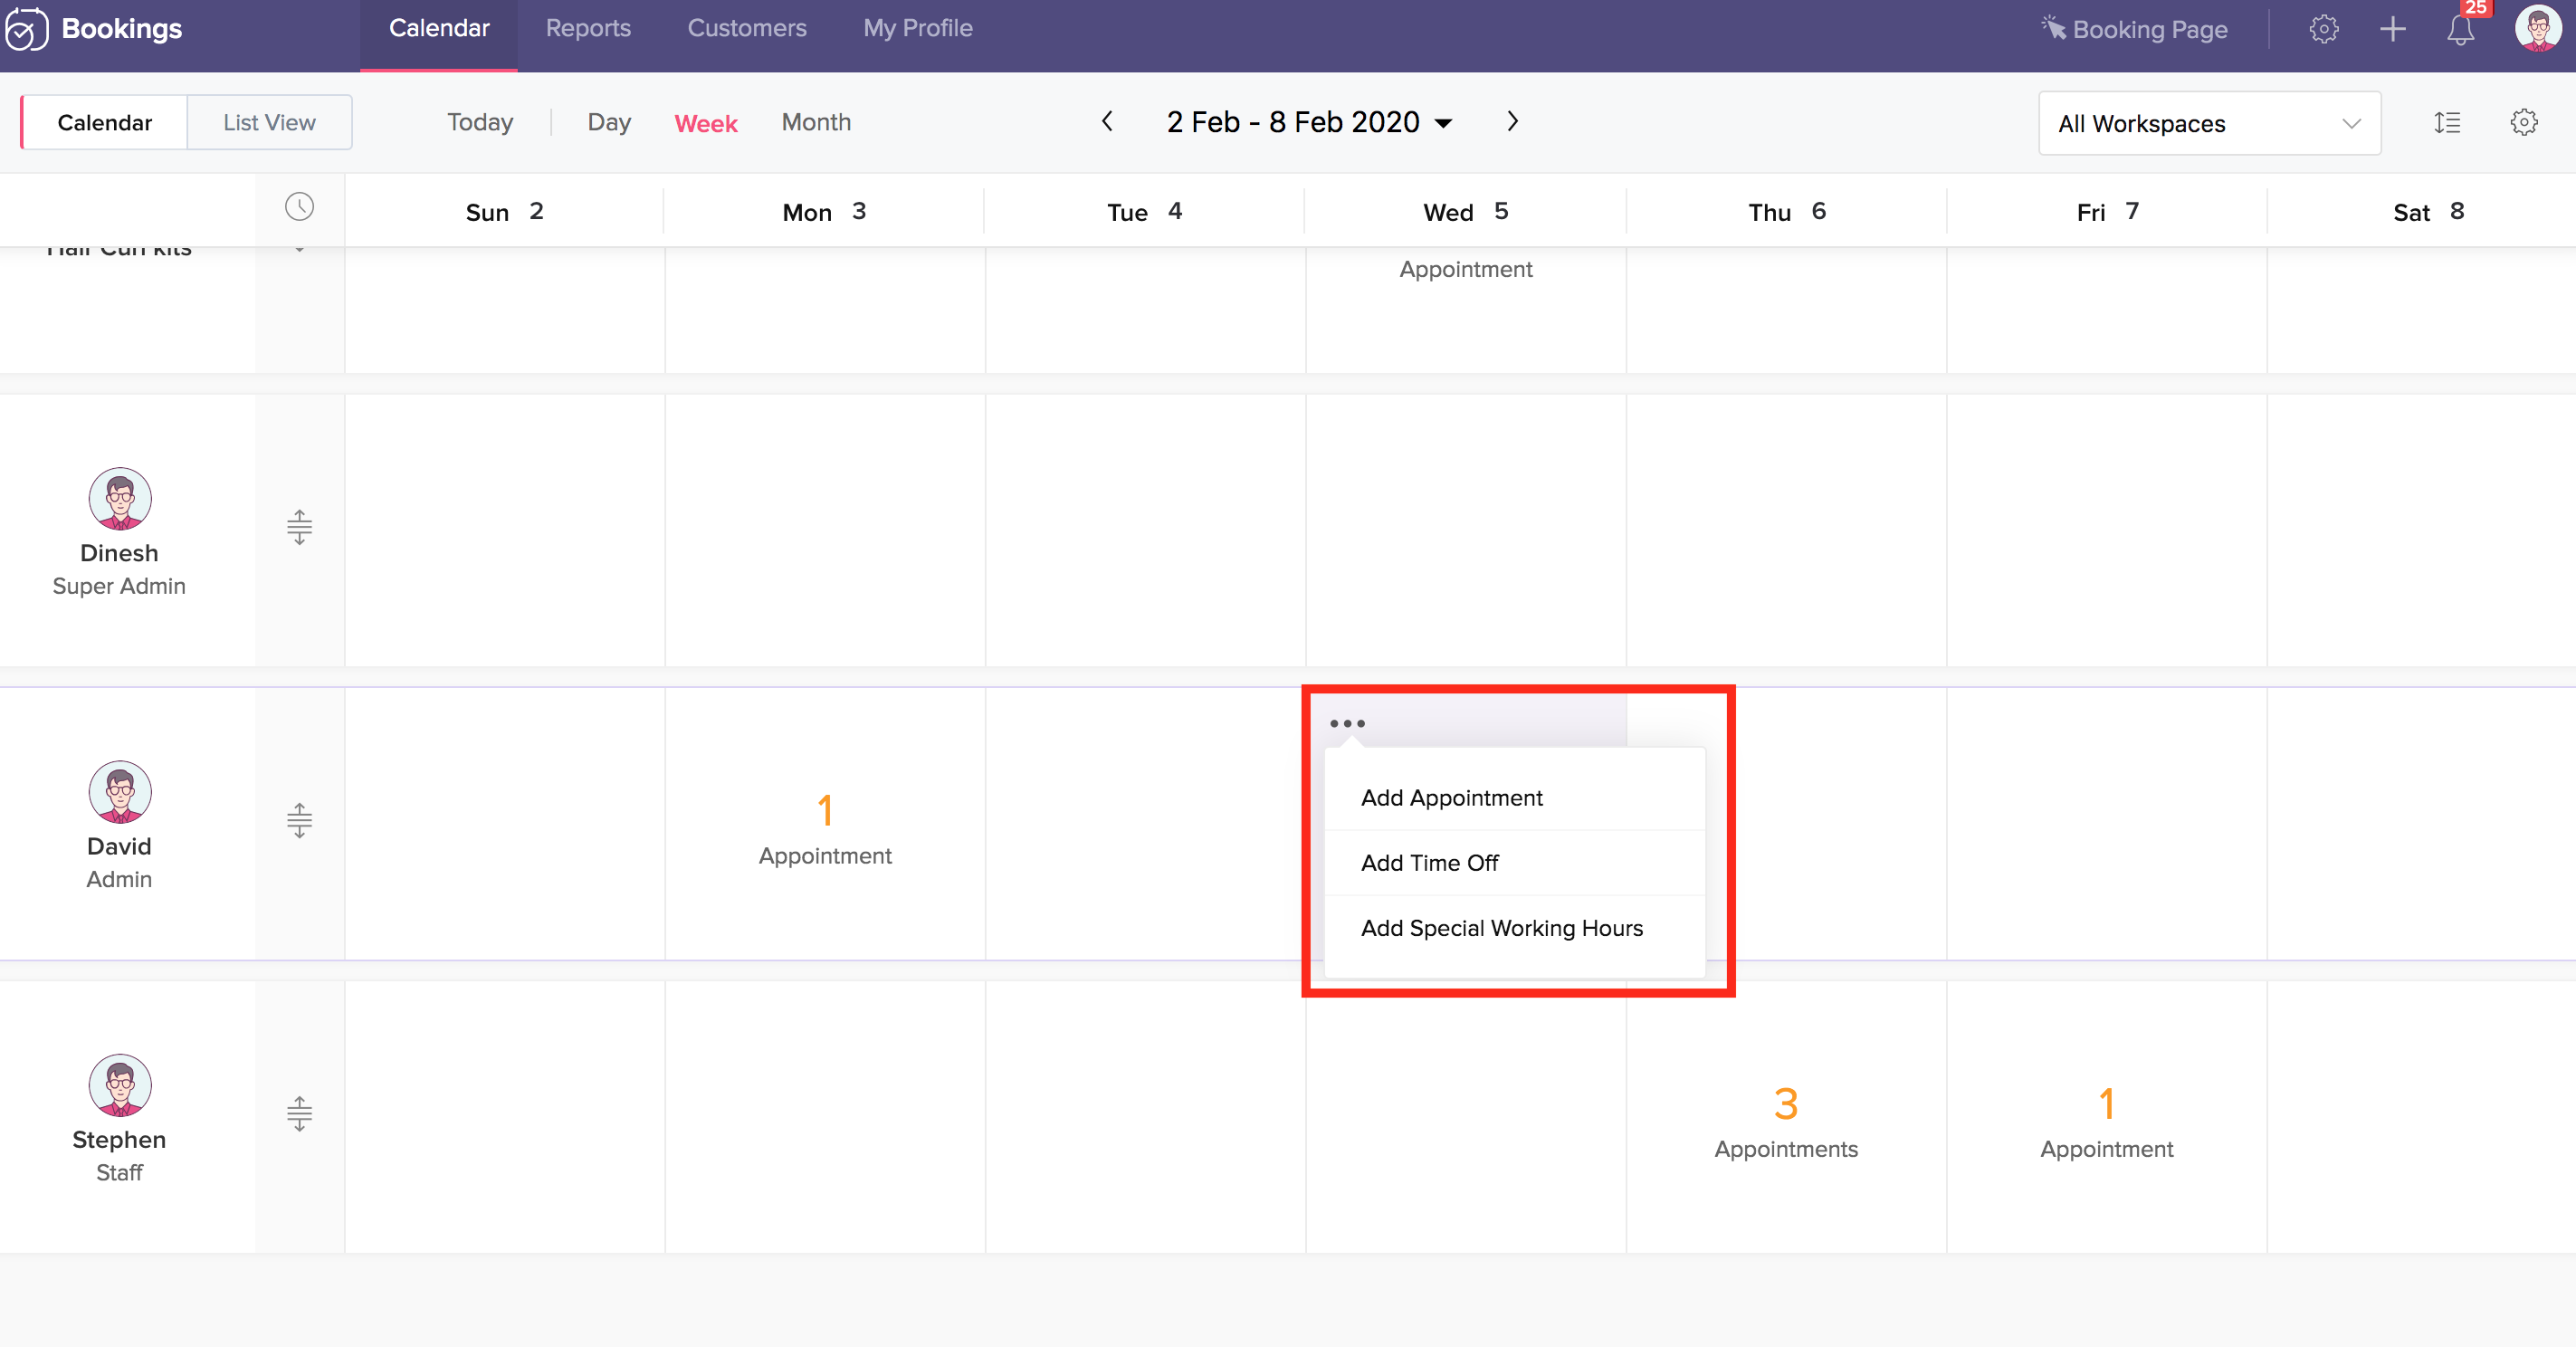
Task: Click the plus icon in top bar
Action: pyautogui.click(x=2392, y=29)
